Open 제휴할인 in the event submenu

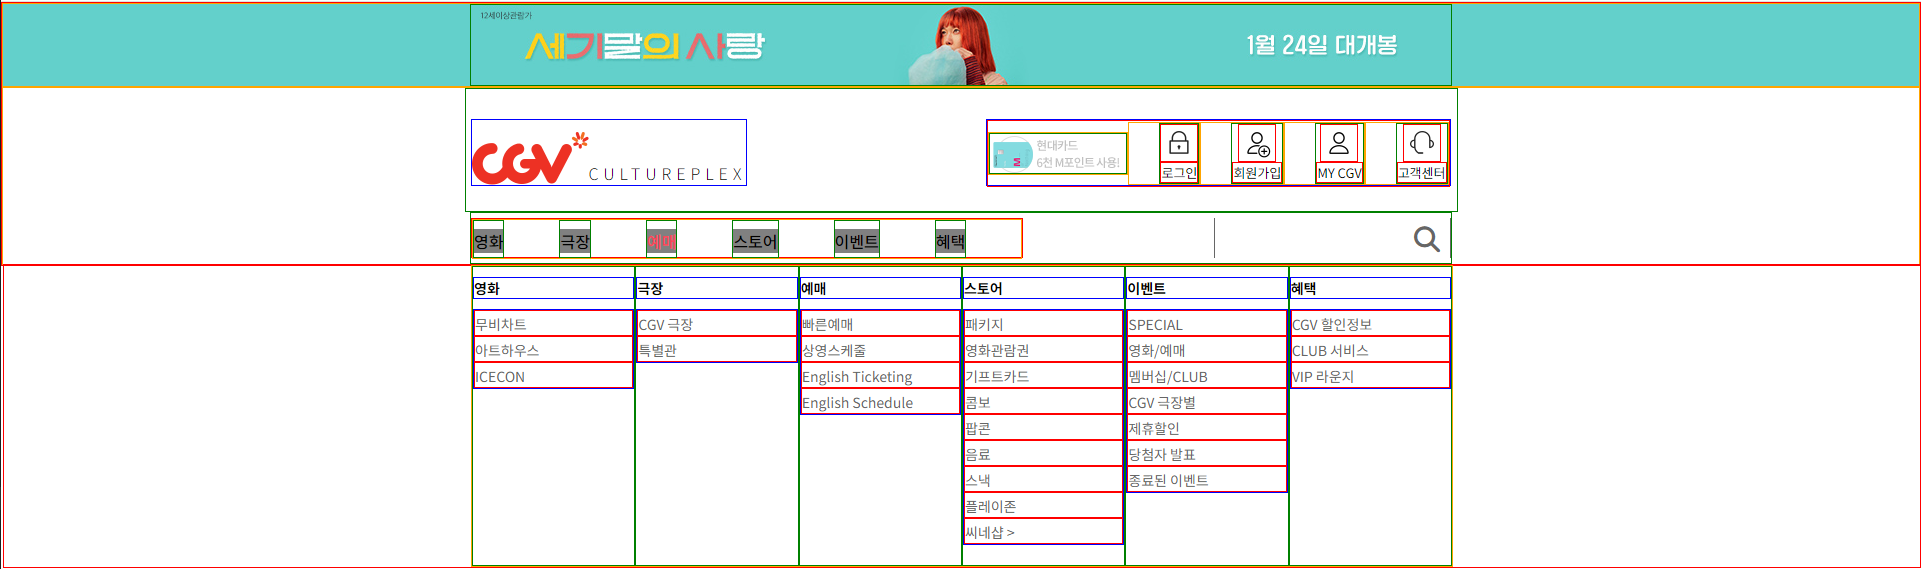click(1207, 428)
